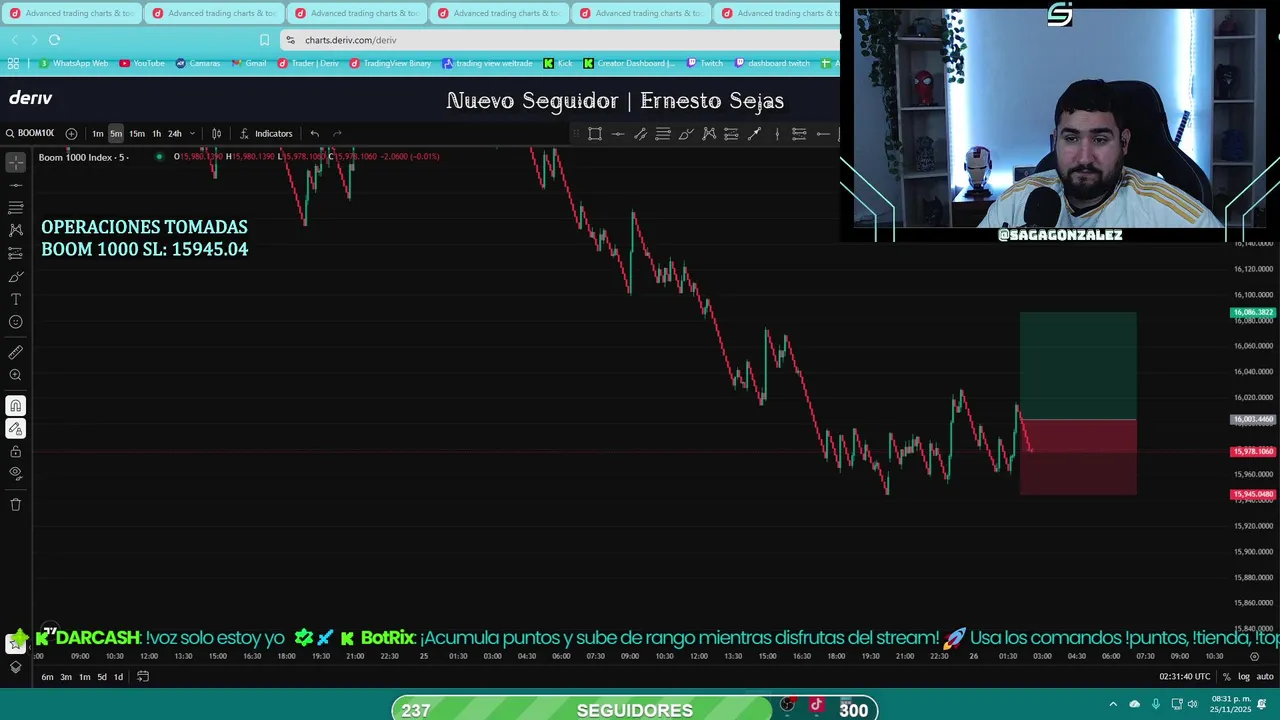1280x720 pixels.
Task: Pick arrow tool in floating favorites toolbar
Action: [754, 134]
